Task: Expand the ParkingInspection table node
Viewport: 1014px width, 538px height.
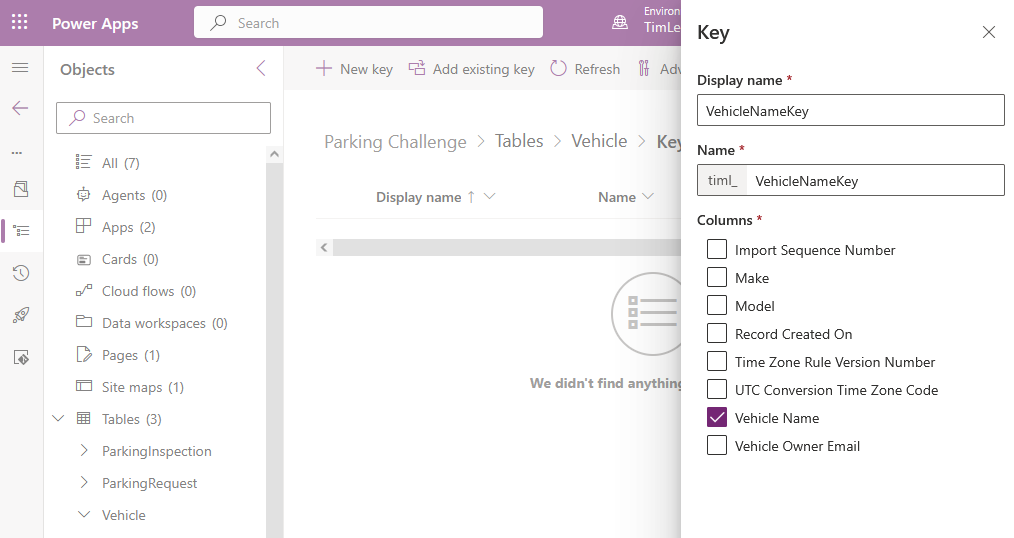Action: tap(84, 451)
